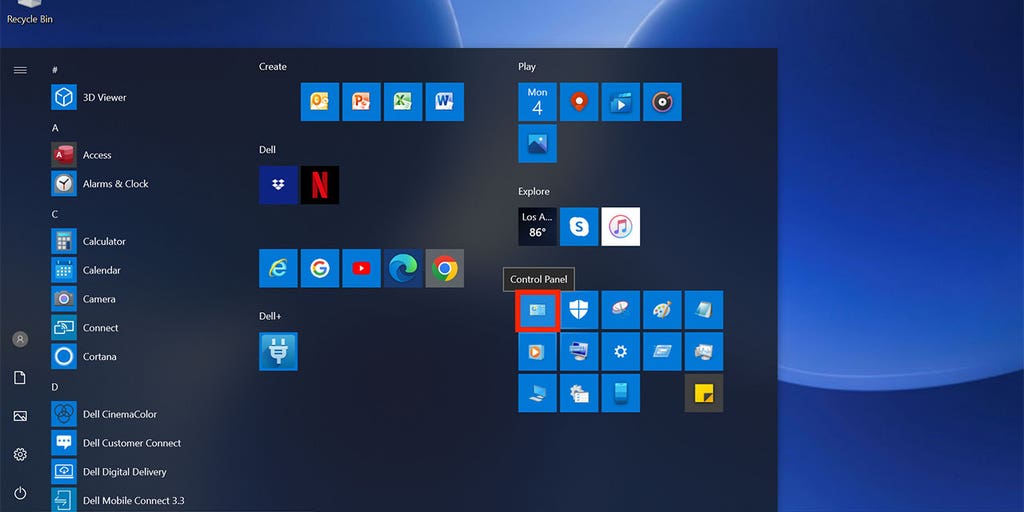
Task: Open Settings from the Start sidebar
Action: point(20,455)
